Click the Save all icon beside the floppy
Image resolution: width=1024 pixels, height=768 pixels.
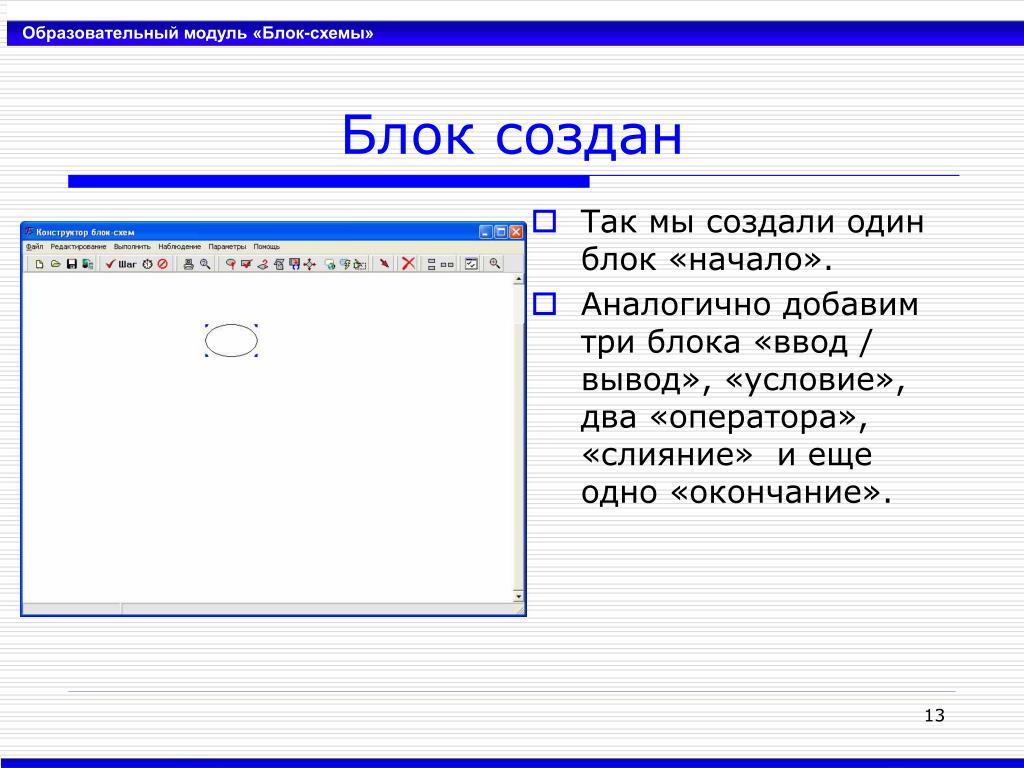tap(88, 264)
